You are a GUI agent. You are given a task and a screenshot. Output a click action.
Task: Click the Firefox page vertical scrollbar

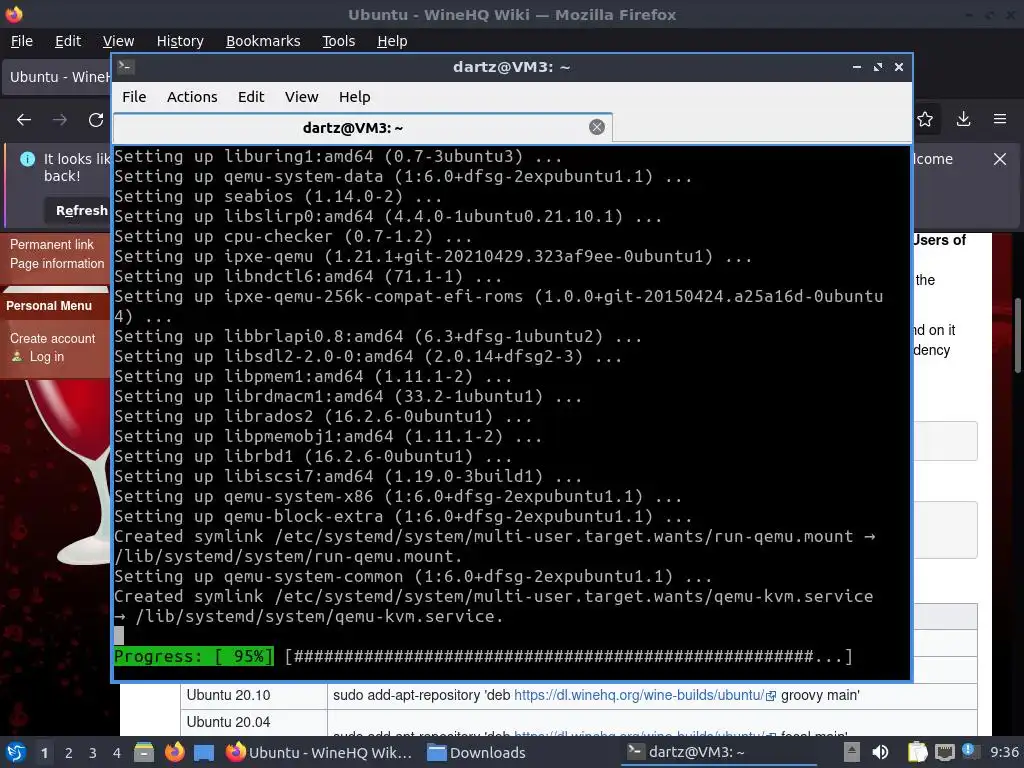tap(1017, 336)
